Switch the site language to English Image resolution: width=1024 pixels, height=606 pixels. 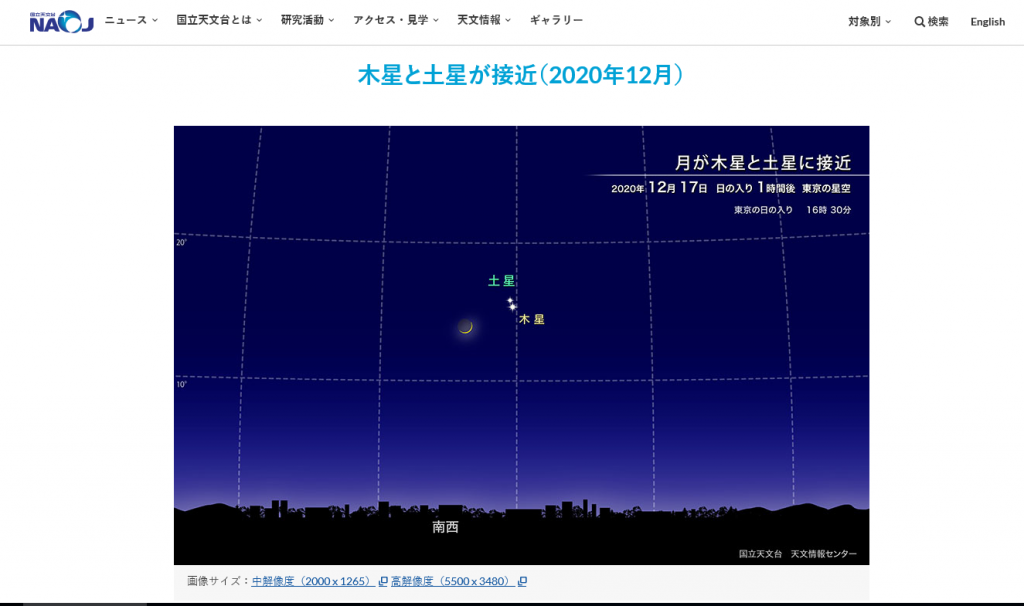tap(987, 21)
